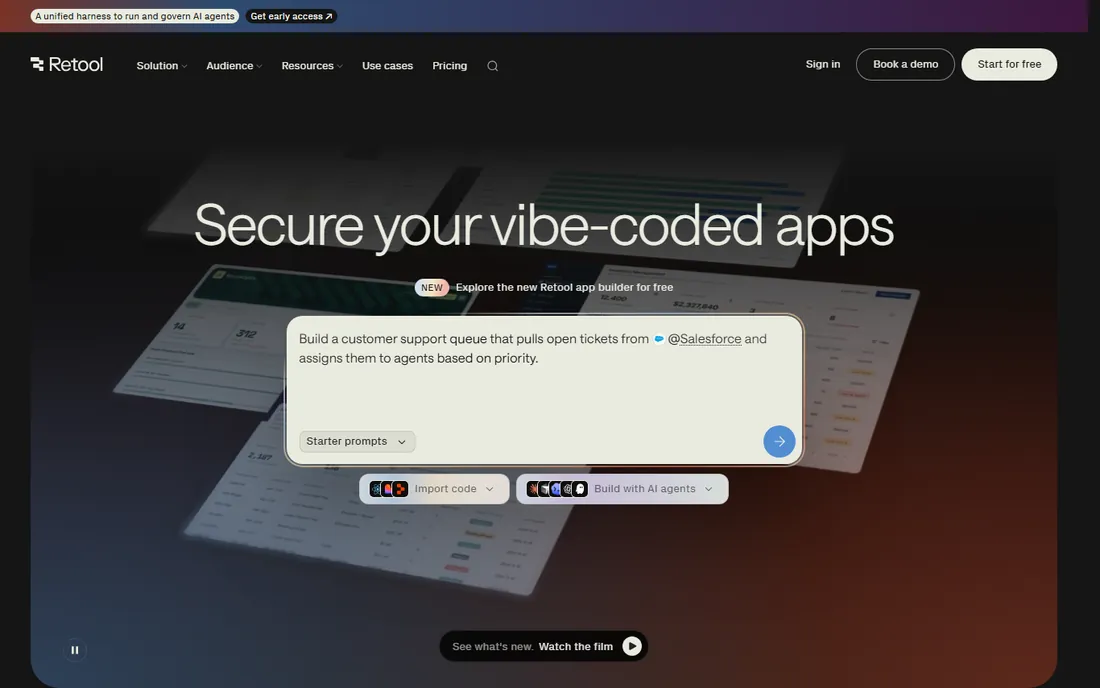
Task: Open the Pricing page
Action: pyautogui.click(x=450, y=66)
